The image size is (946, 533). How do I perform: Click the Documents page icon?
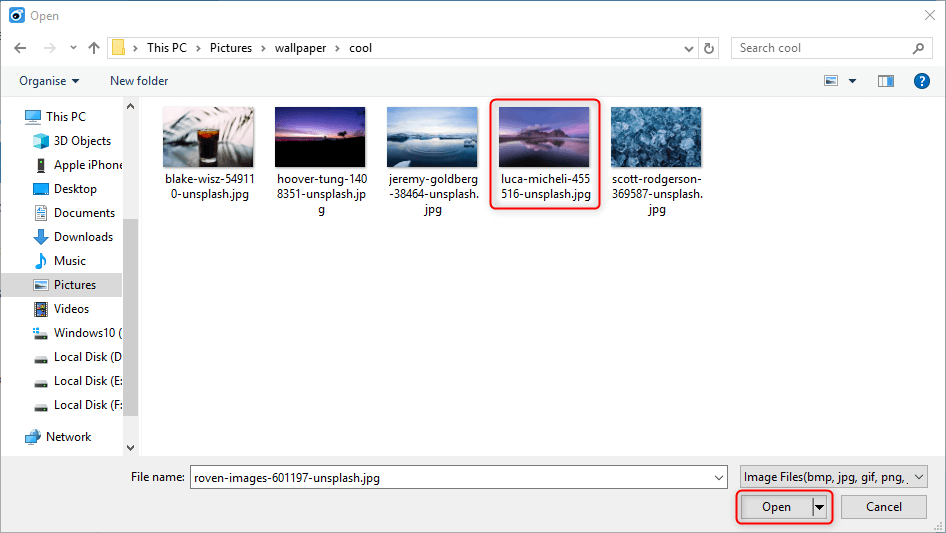[x=40, y=213]
